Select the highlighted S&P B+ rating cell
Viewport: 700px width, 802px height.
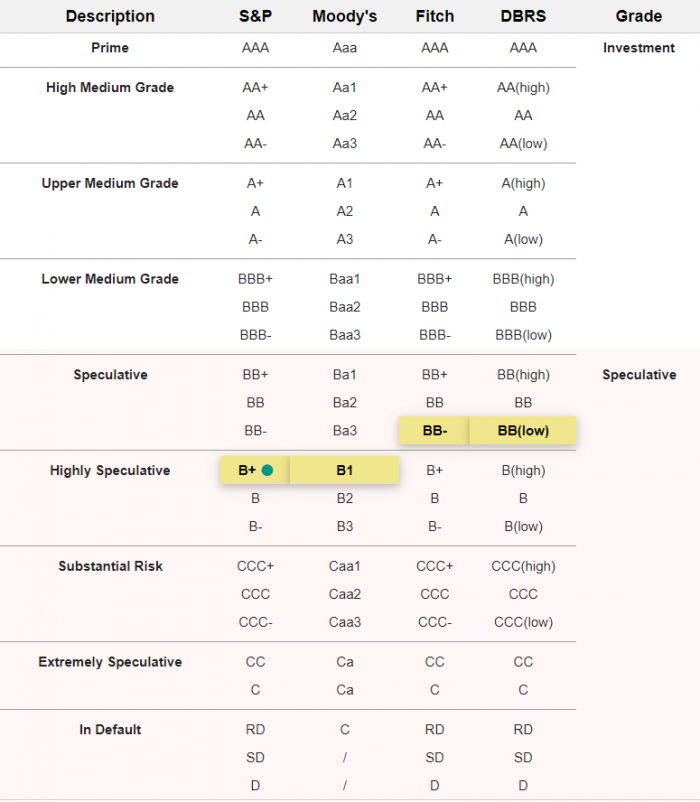(x=255, y=470)
